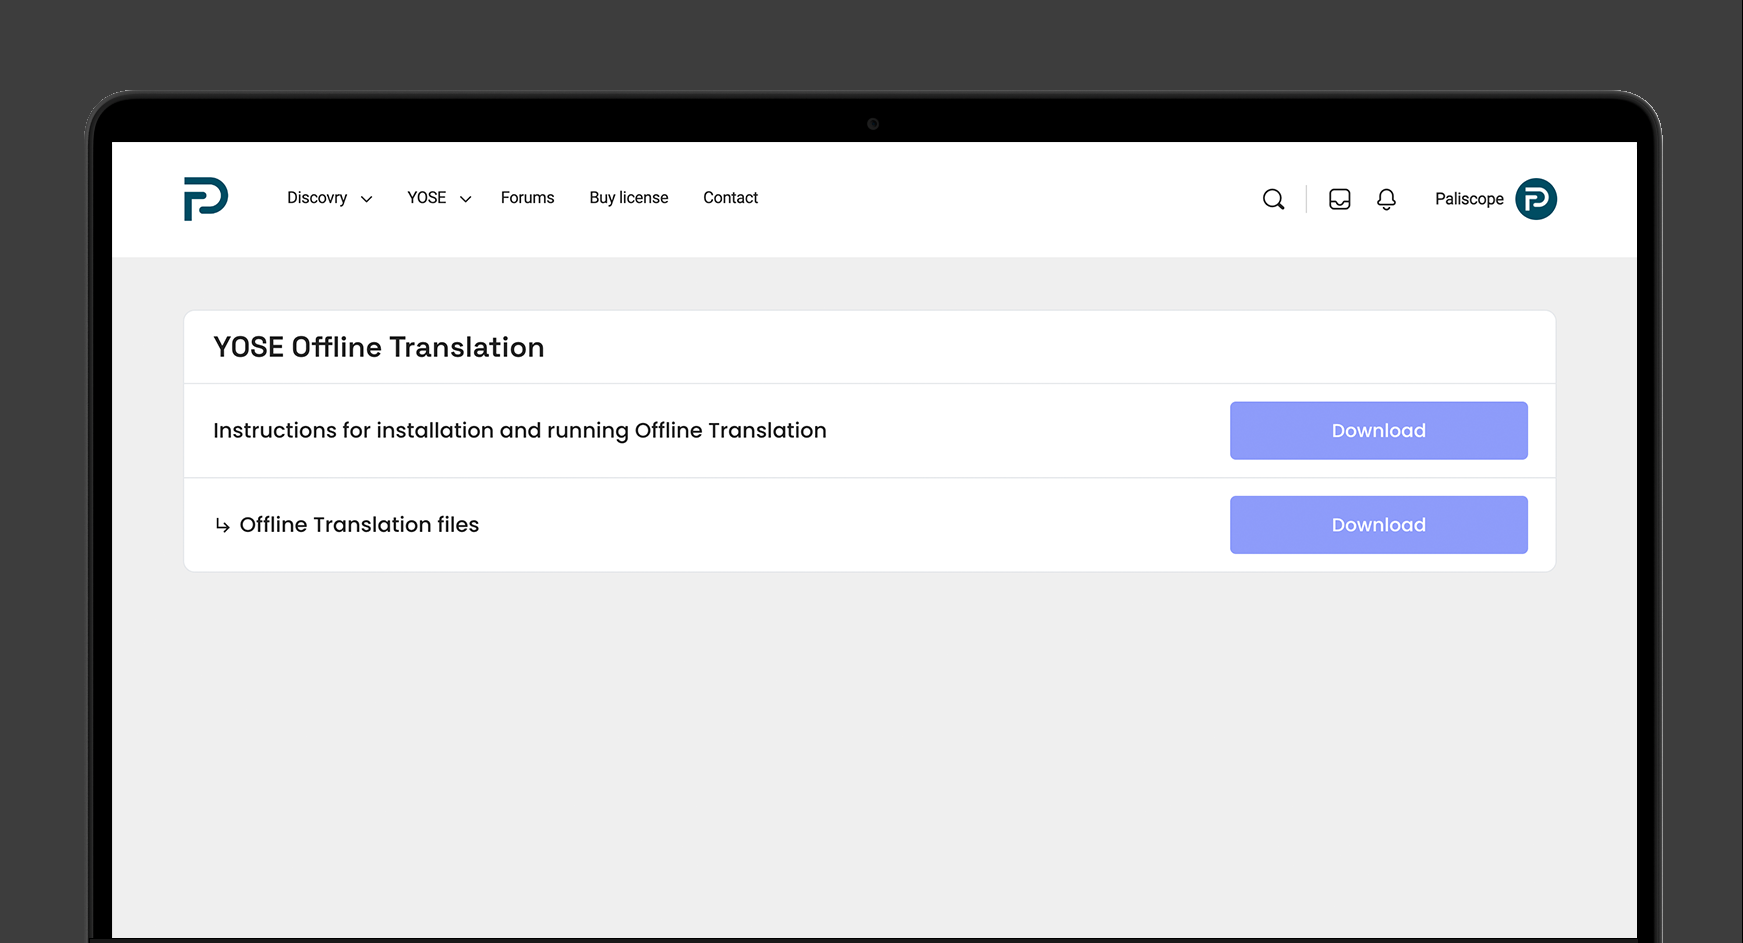This screenshot has width=1743, height=943.
Task: Open the Buy license page
Action: click(628, 198)
